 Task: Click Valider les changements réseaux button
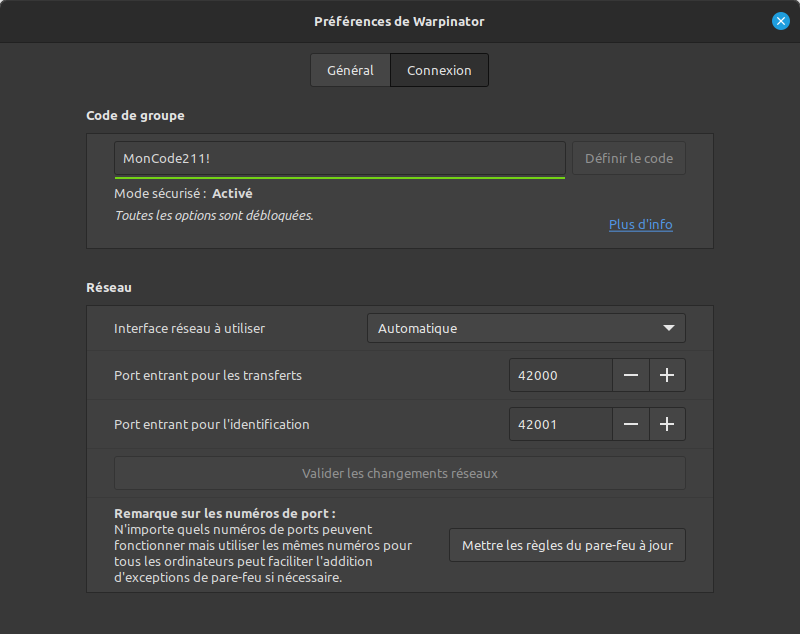[400, 473]
